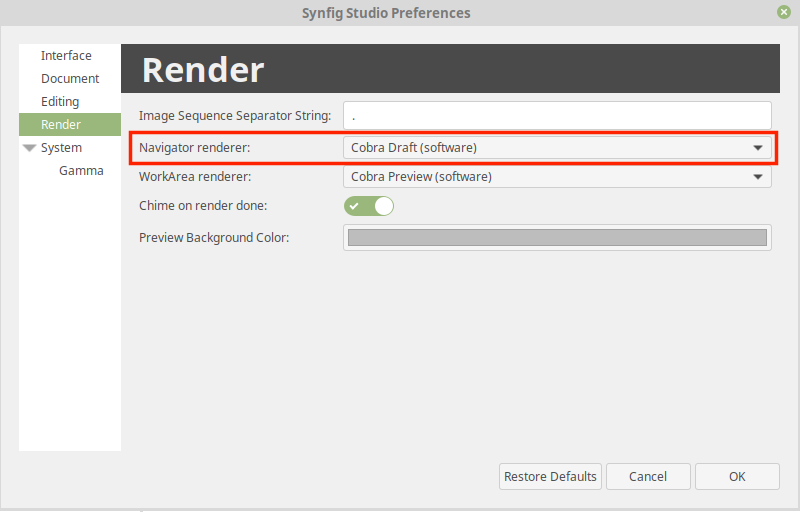Click the Image Sequence Separator String field

(557, 116)
